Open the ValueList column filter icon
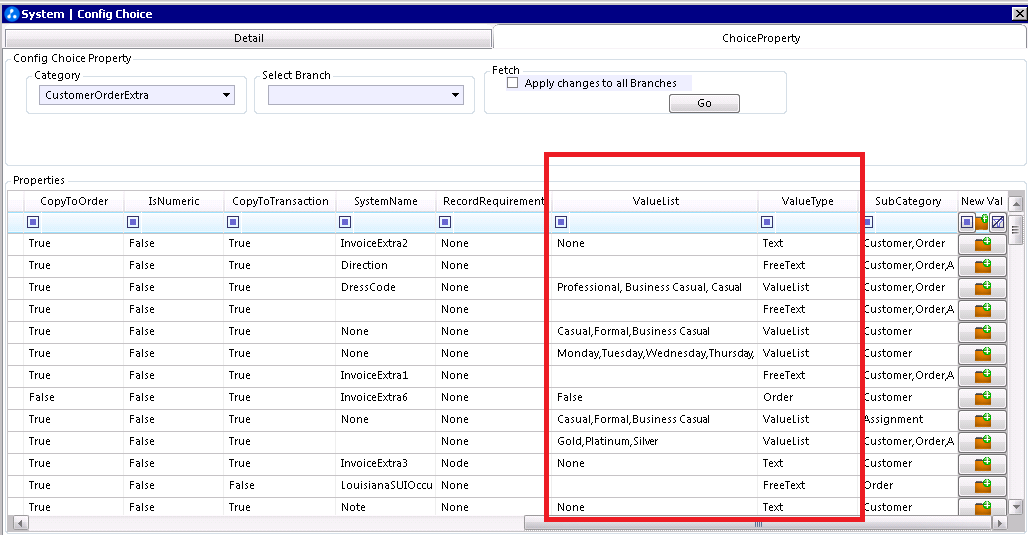1028x535 pixels. (561, 222)
